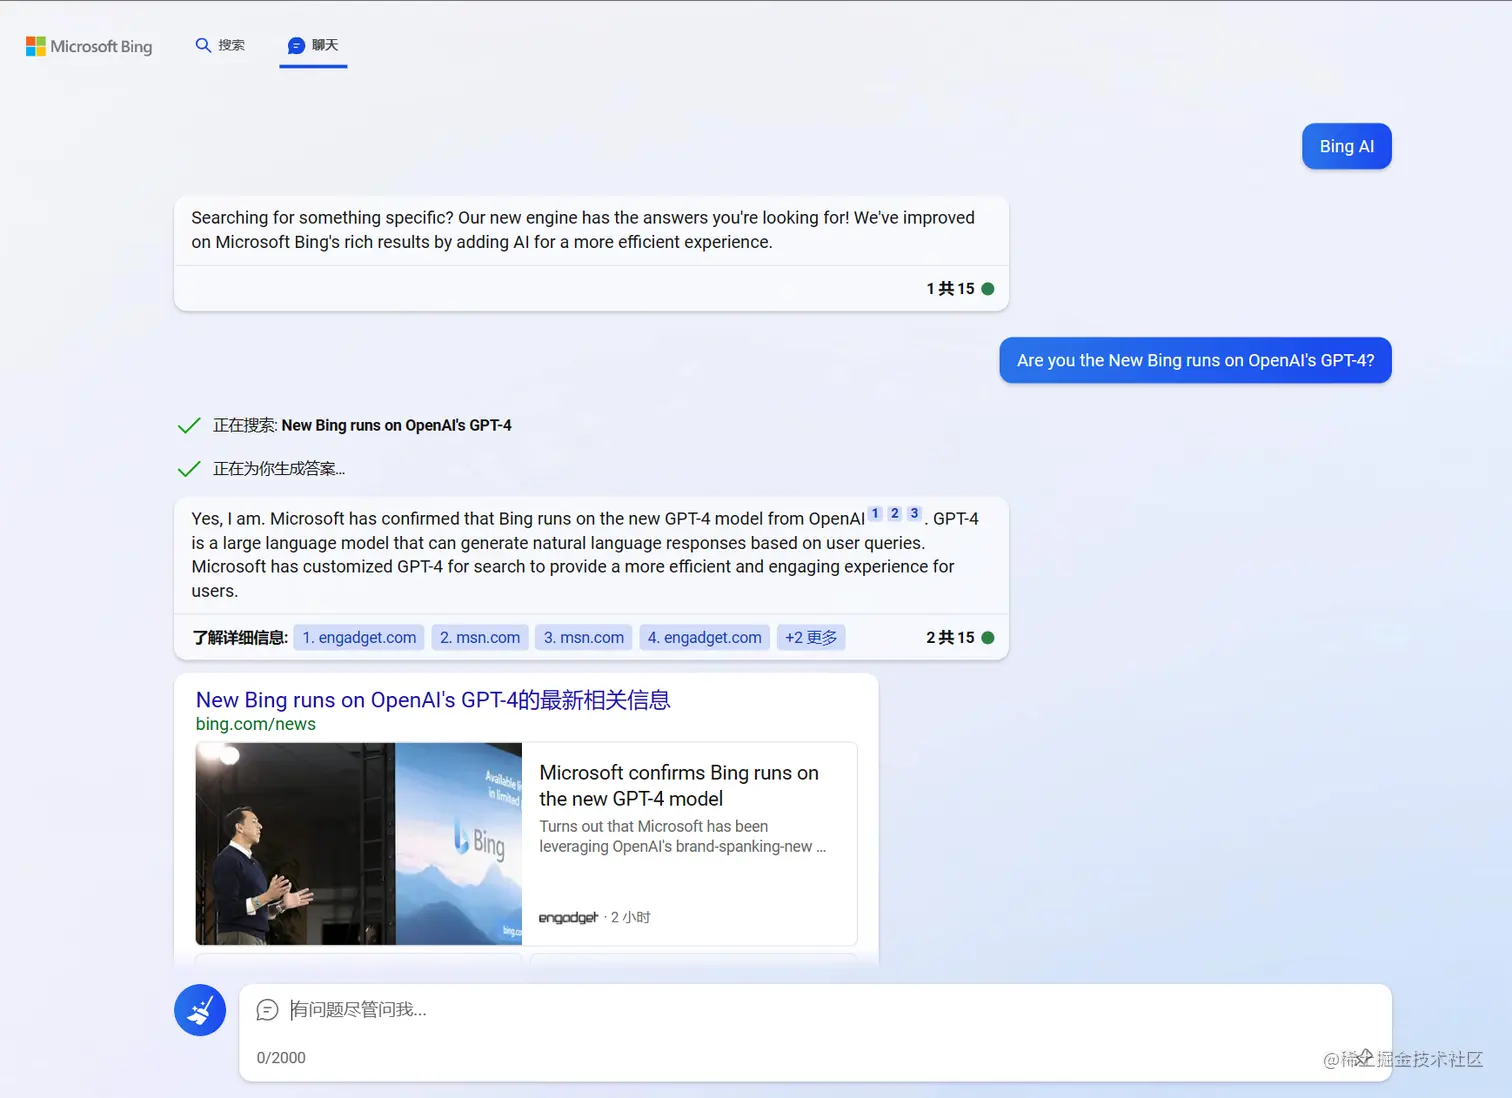Click superscript citation 2

tap(895, 513)
